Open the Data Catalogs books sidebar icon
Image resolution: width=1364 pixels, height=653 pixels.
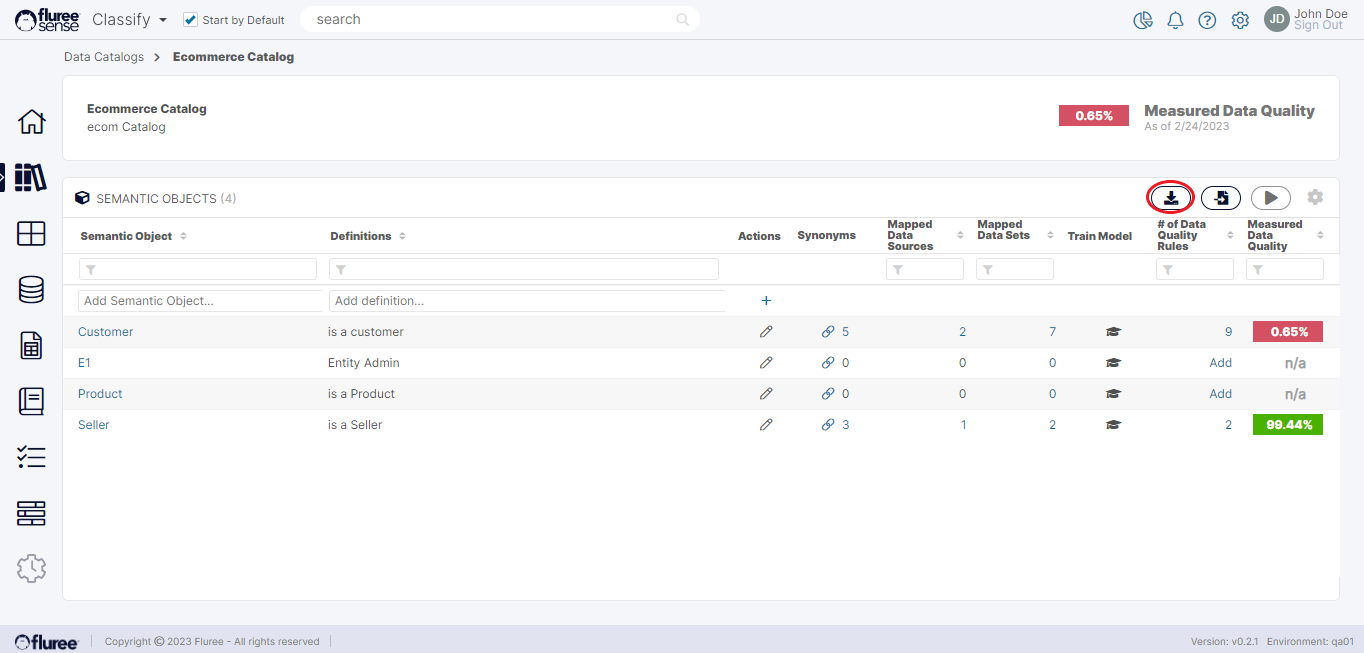31,177
